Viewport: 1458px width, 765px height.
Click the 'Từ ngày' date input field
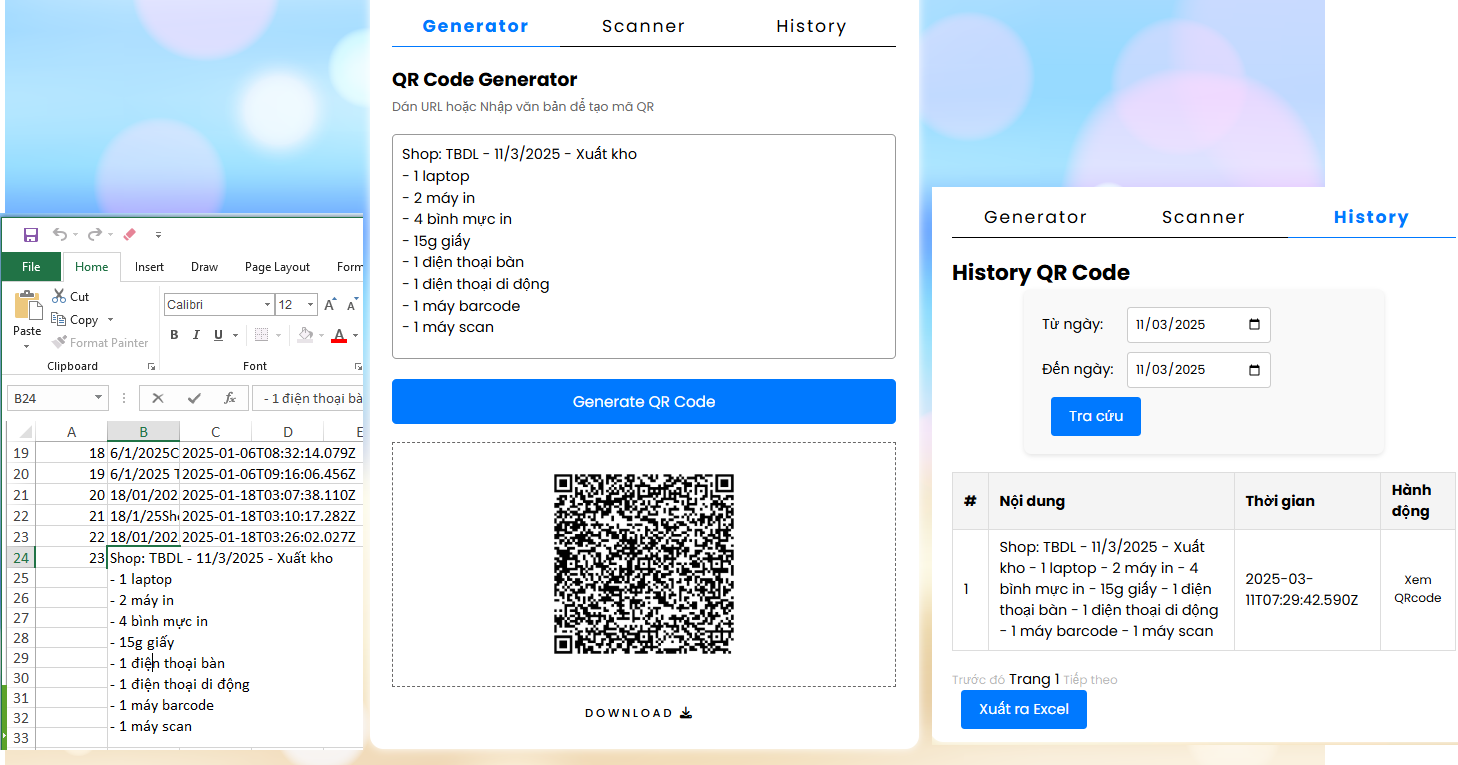click(x=1198, y=324)
